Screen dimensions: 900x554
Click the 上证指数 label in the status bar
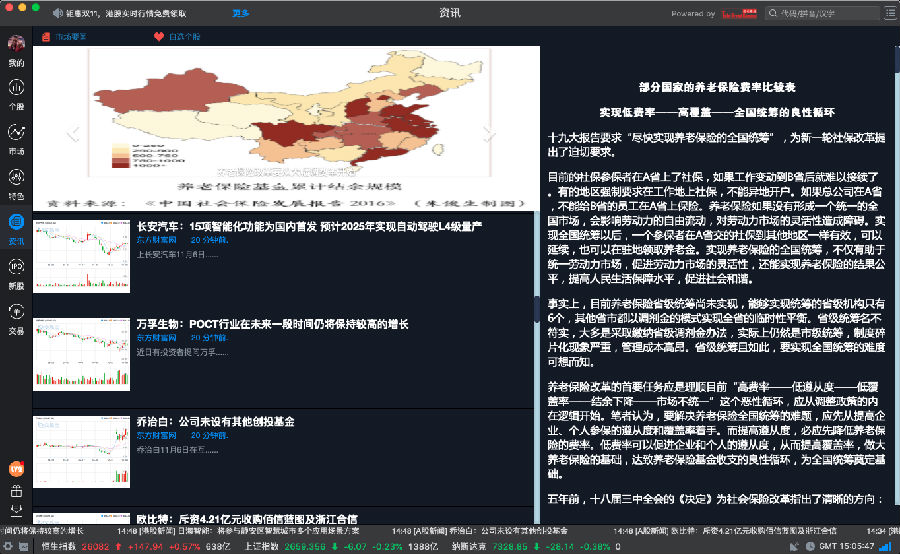point(262,547)
